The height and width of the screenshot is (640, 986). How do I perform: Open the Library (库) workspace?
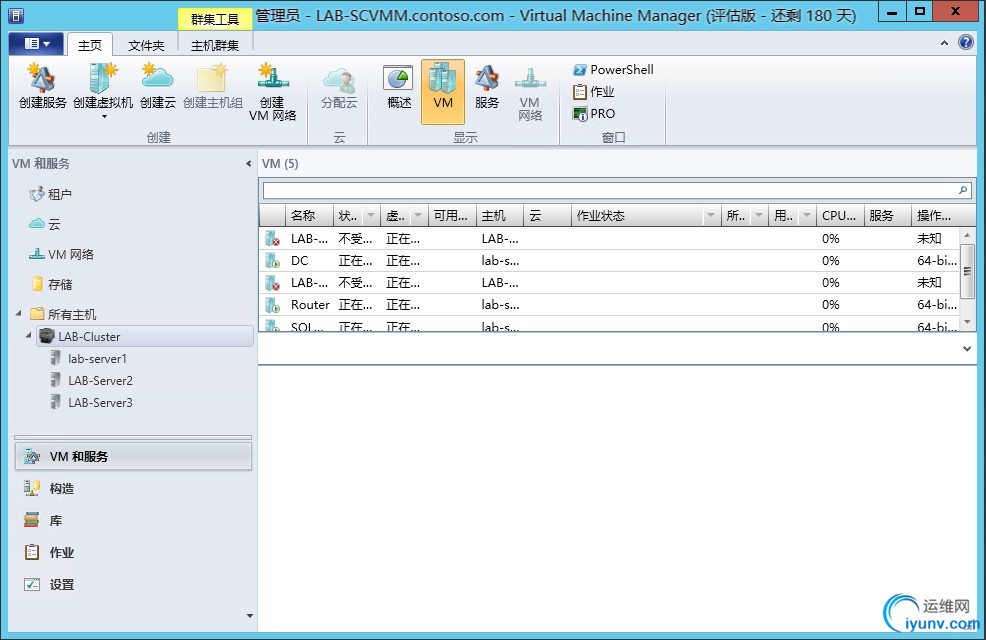(x=43, y=521)
